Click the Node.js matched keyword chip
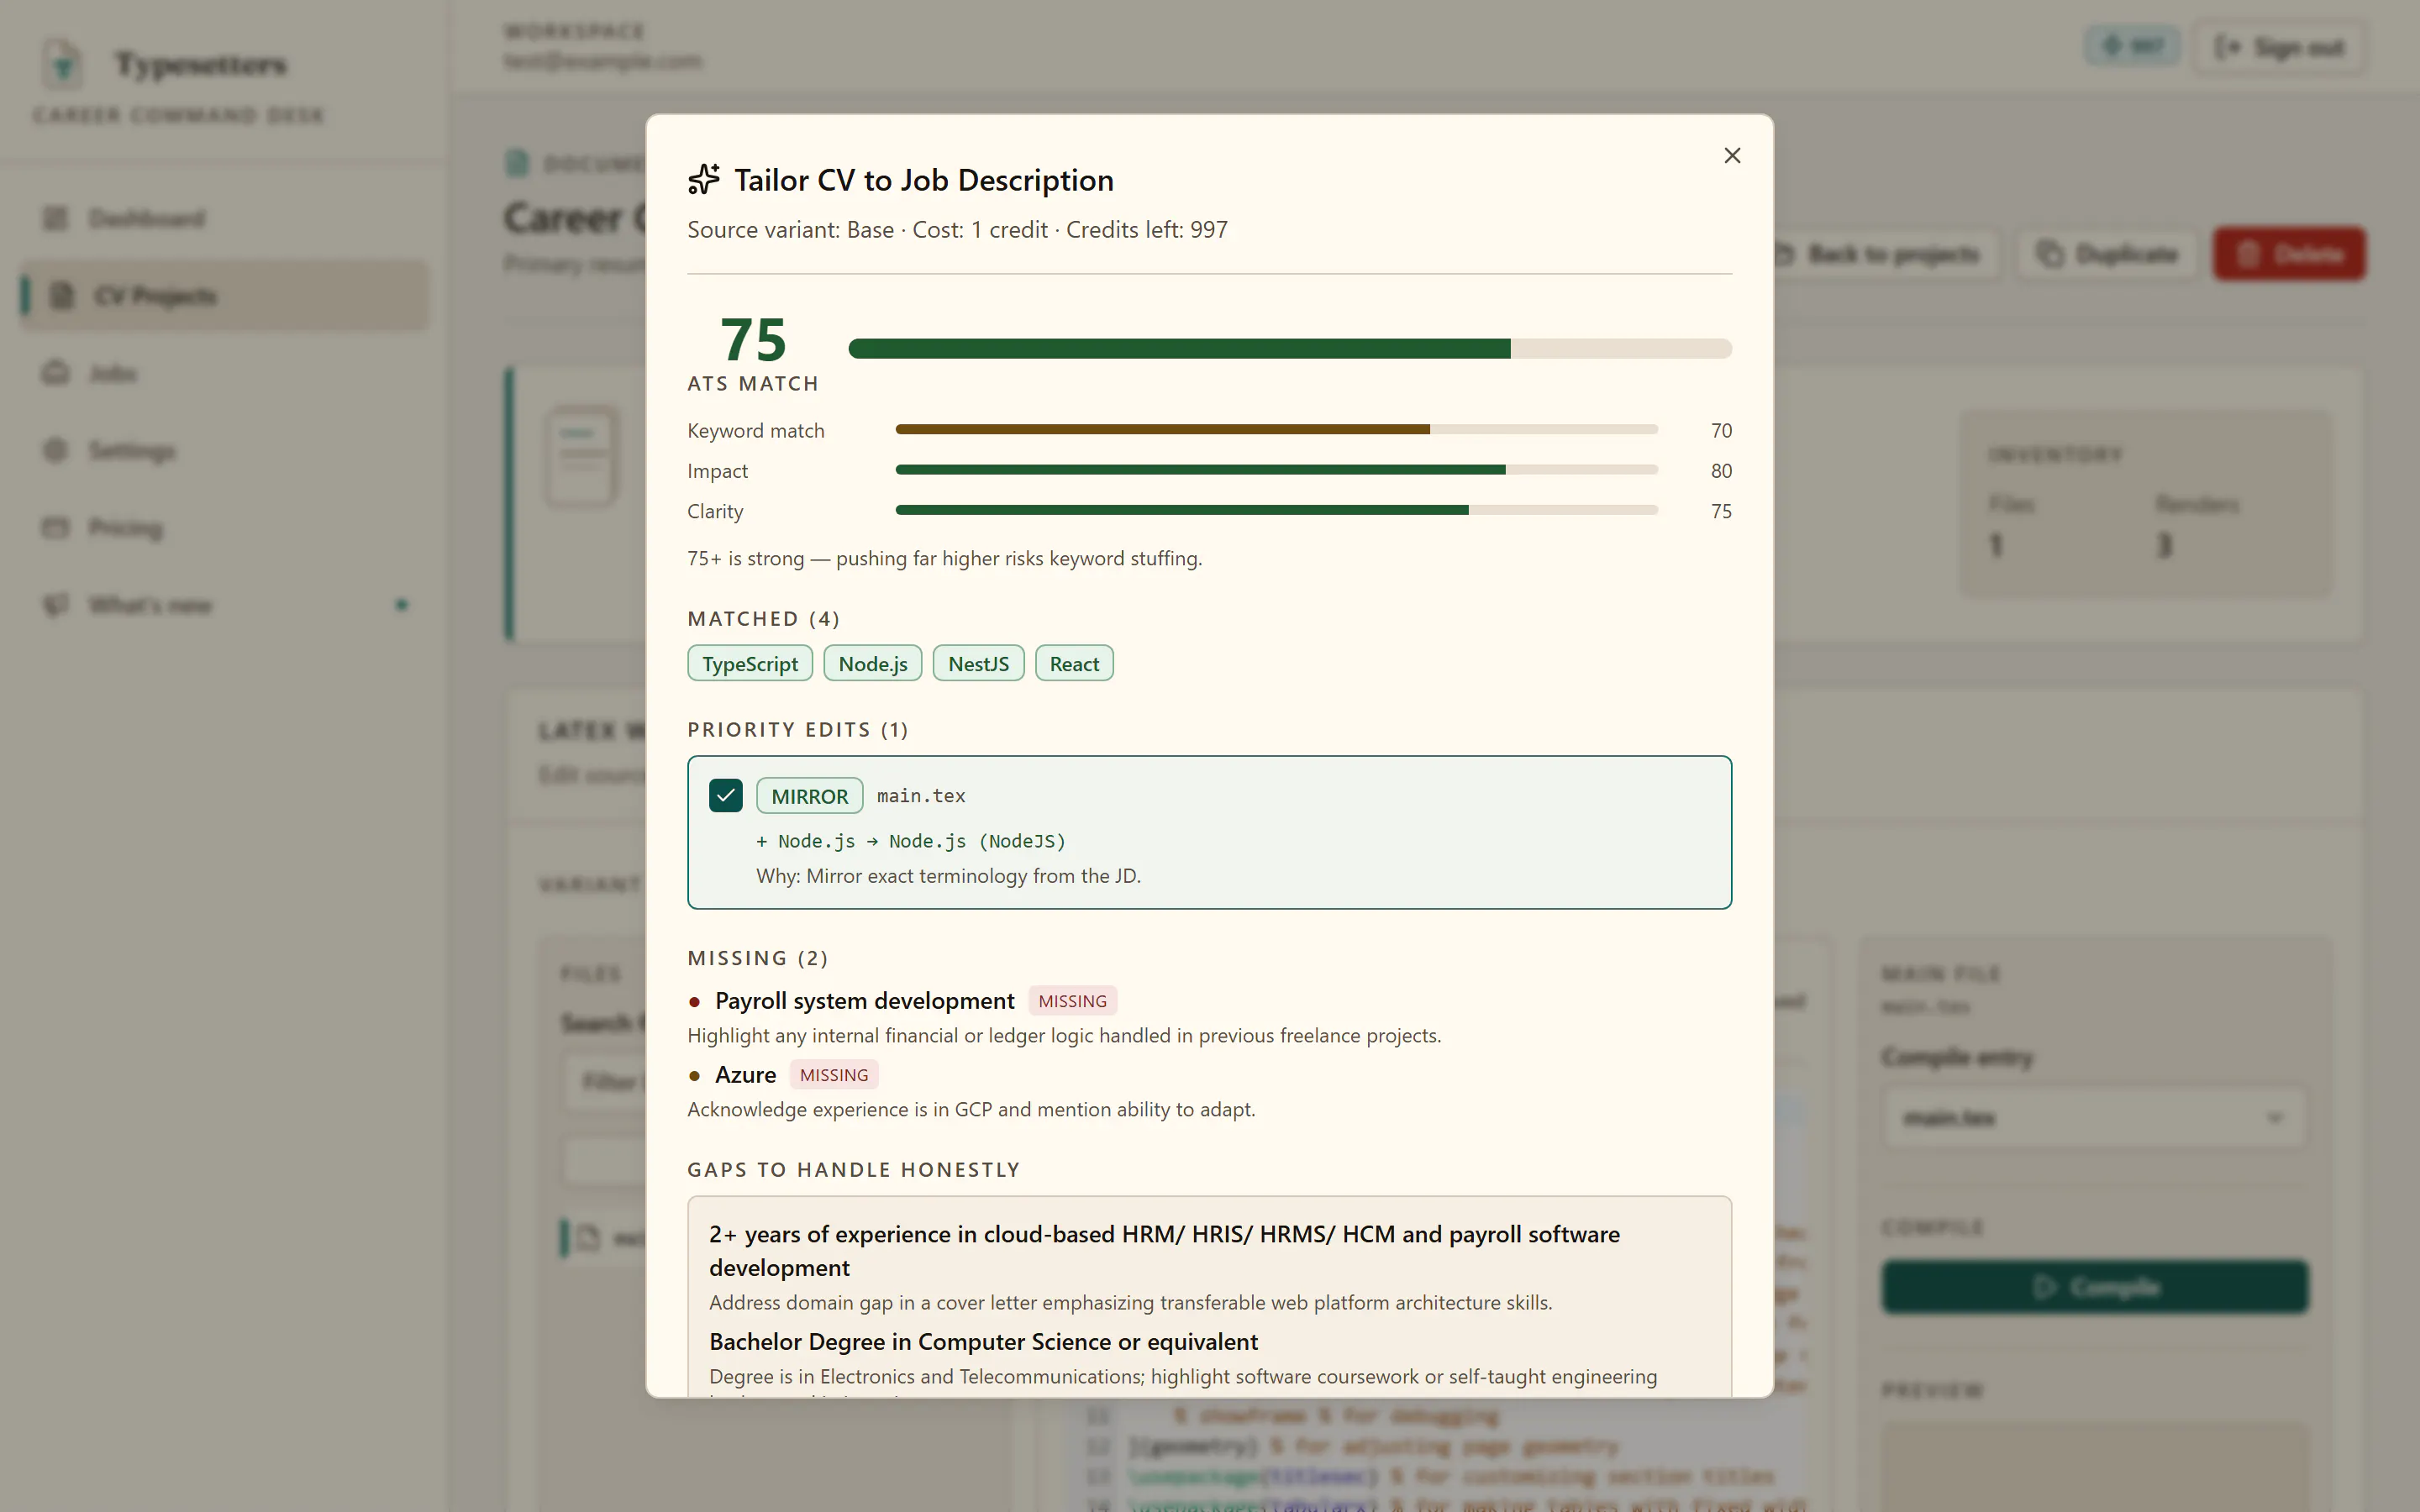2420x1512 pixels. 872,663
